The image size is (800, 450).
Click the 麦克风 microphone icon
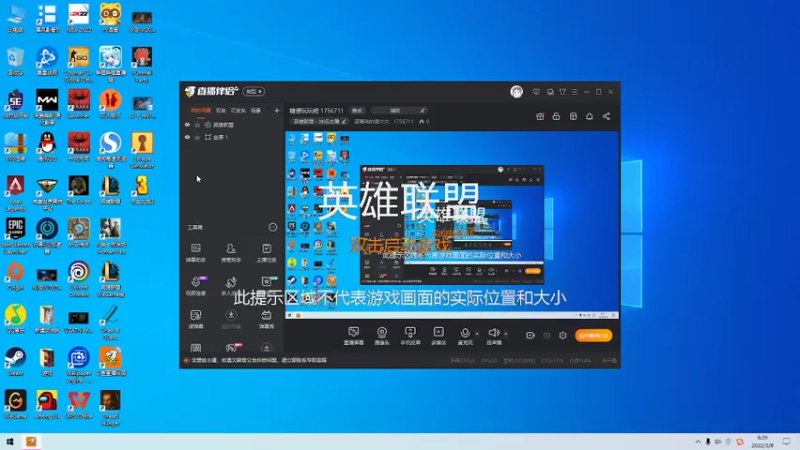click(465, 334)
